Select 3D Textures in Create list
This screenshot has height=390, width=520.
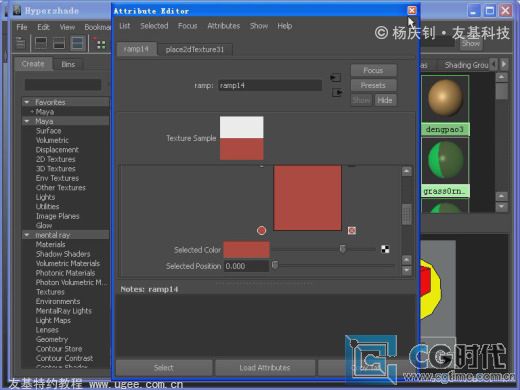click(56, 169)
